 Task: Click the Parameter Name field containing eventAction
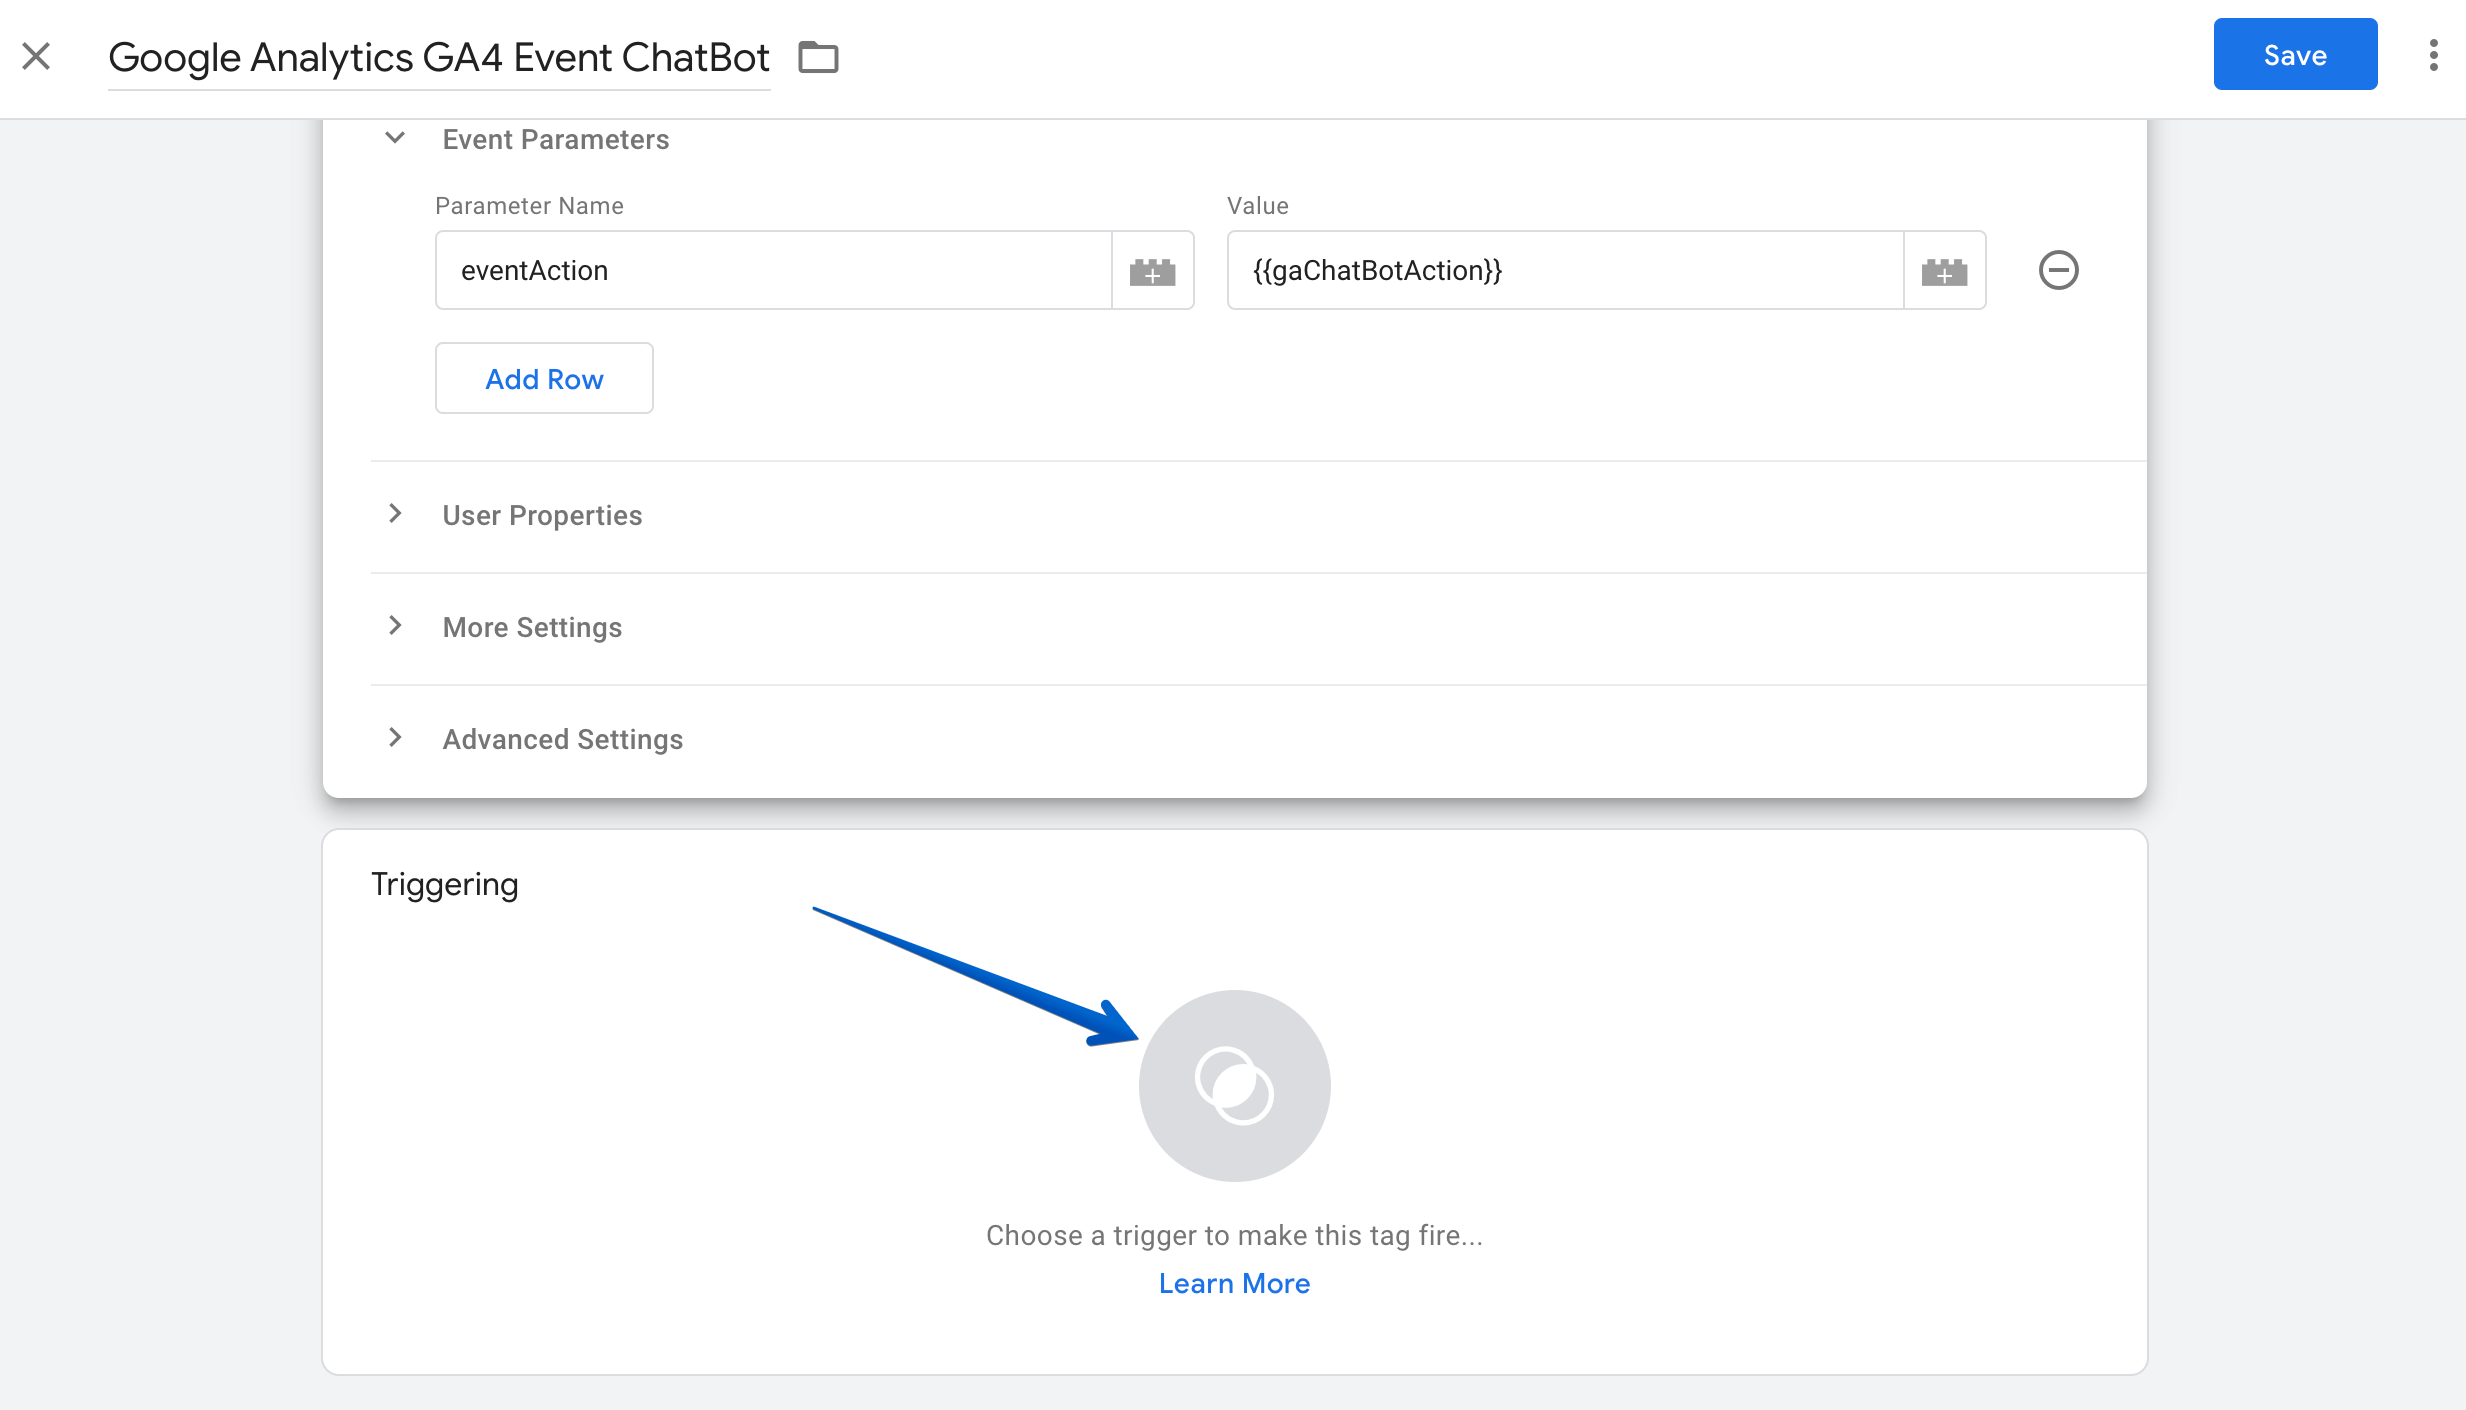pos(773,270)
